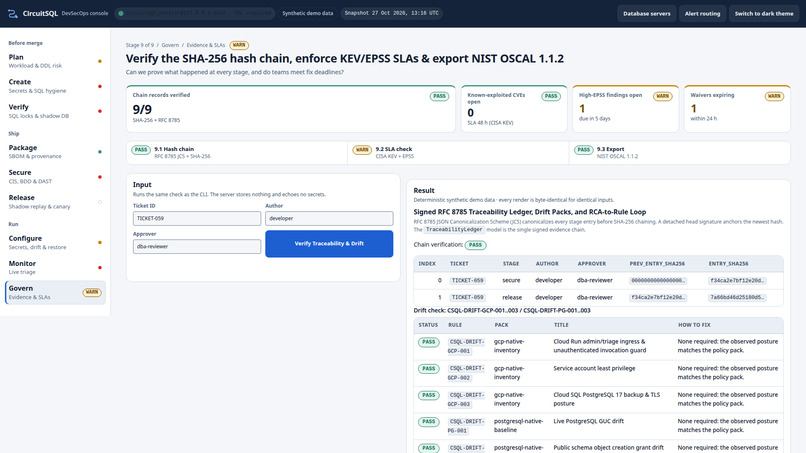Viewport: 806px width, 453px height.
Task: Click the Waivers expiring card
Action: (737, 108)
